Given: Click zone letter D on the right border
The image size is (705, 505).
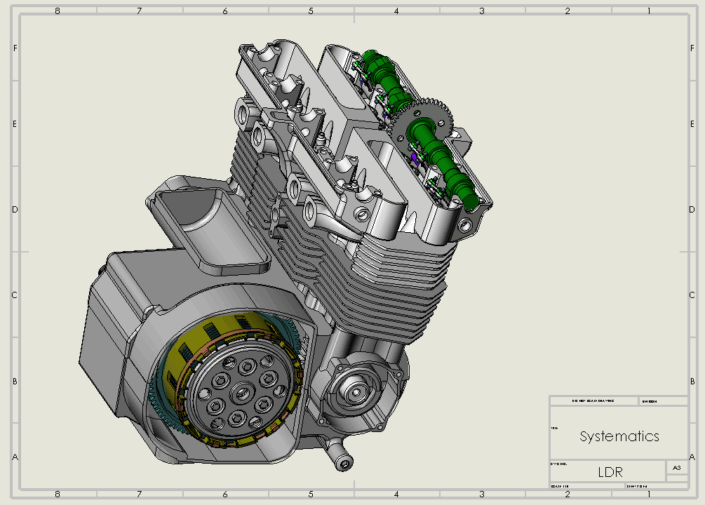Looking at the screenshot, I should 692,210.
